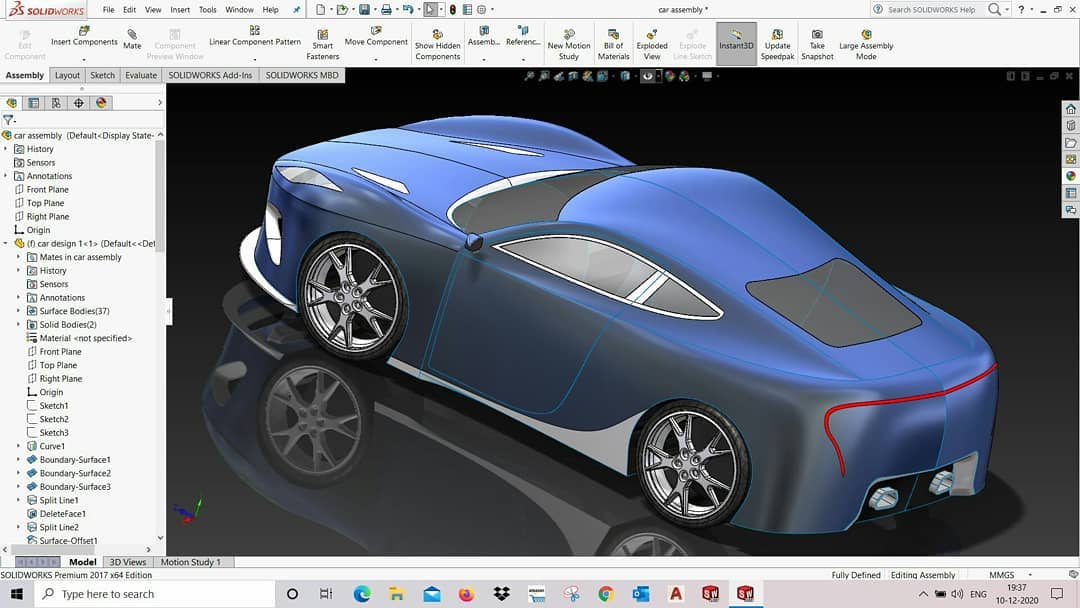This screenshot has width=1080, height=608.
Task: Click Insert Components tool
Action: [84, 36]
